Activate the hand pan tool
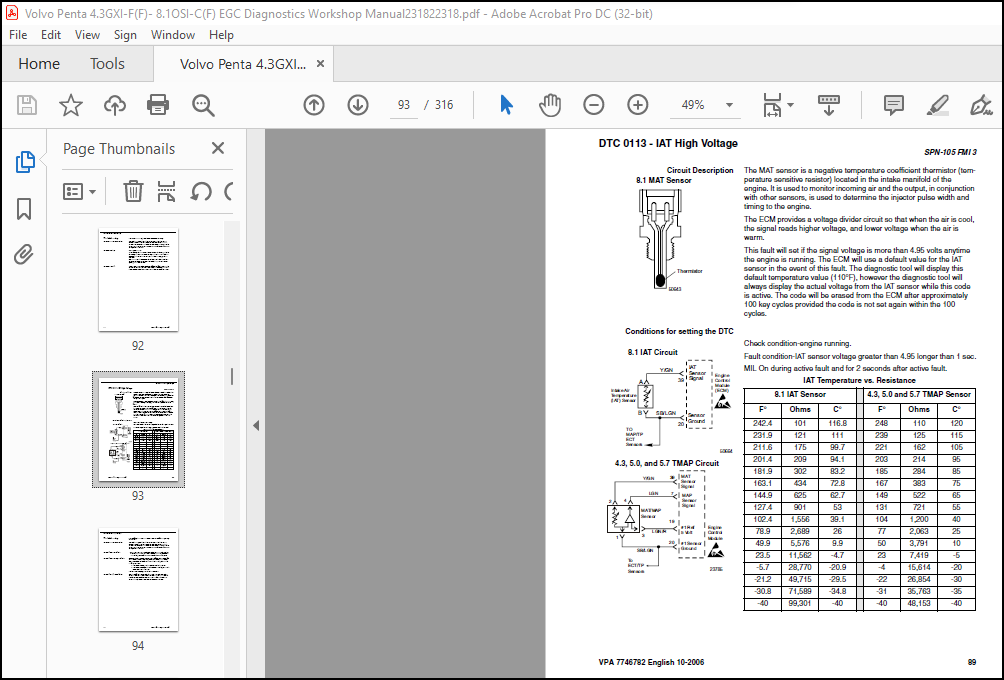 pos(550,105)
